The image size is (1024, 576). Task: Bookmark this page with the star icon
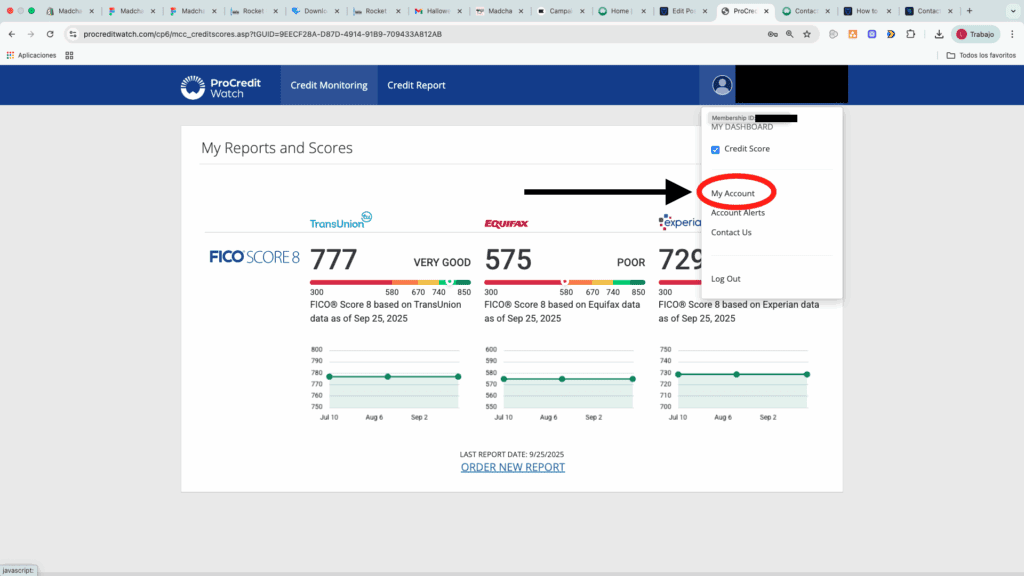pos(806,34)
